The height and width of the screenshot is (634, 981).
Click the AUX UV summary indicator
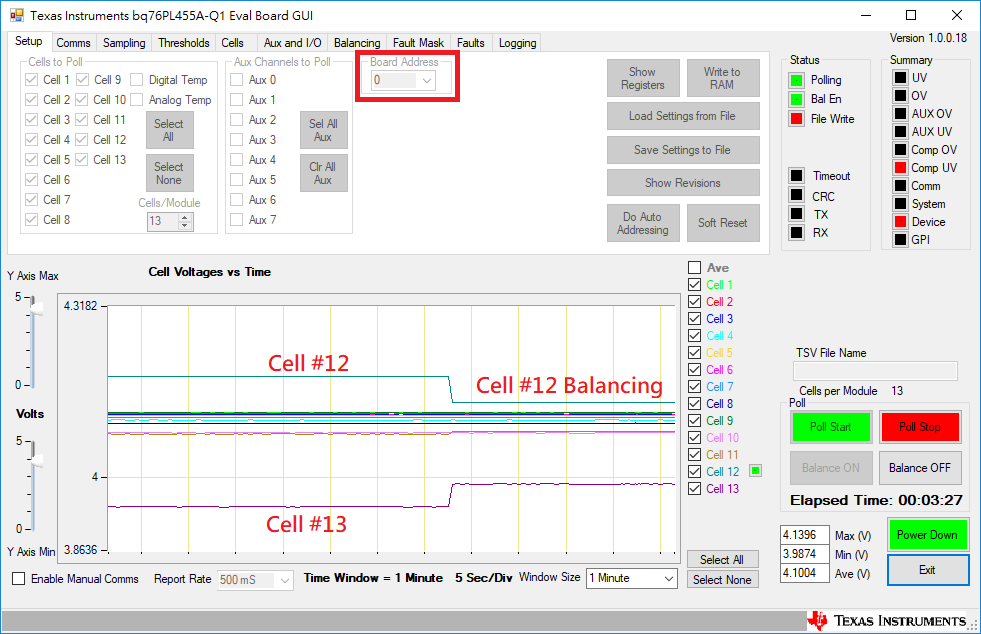(900, 131)
